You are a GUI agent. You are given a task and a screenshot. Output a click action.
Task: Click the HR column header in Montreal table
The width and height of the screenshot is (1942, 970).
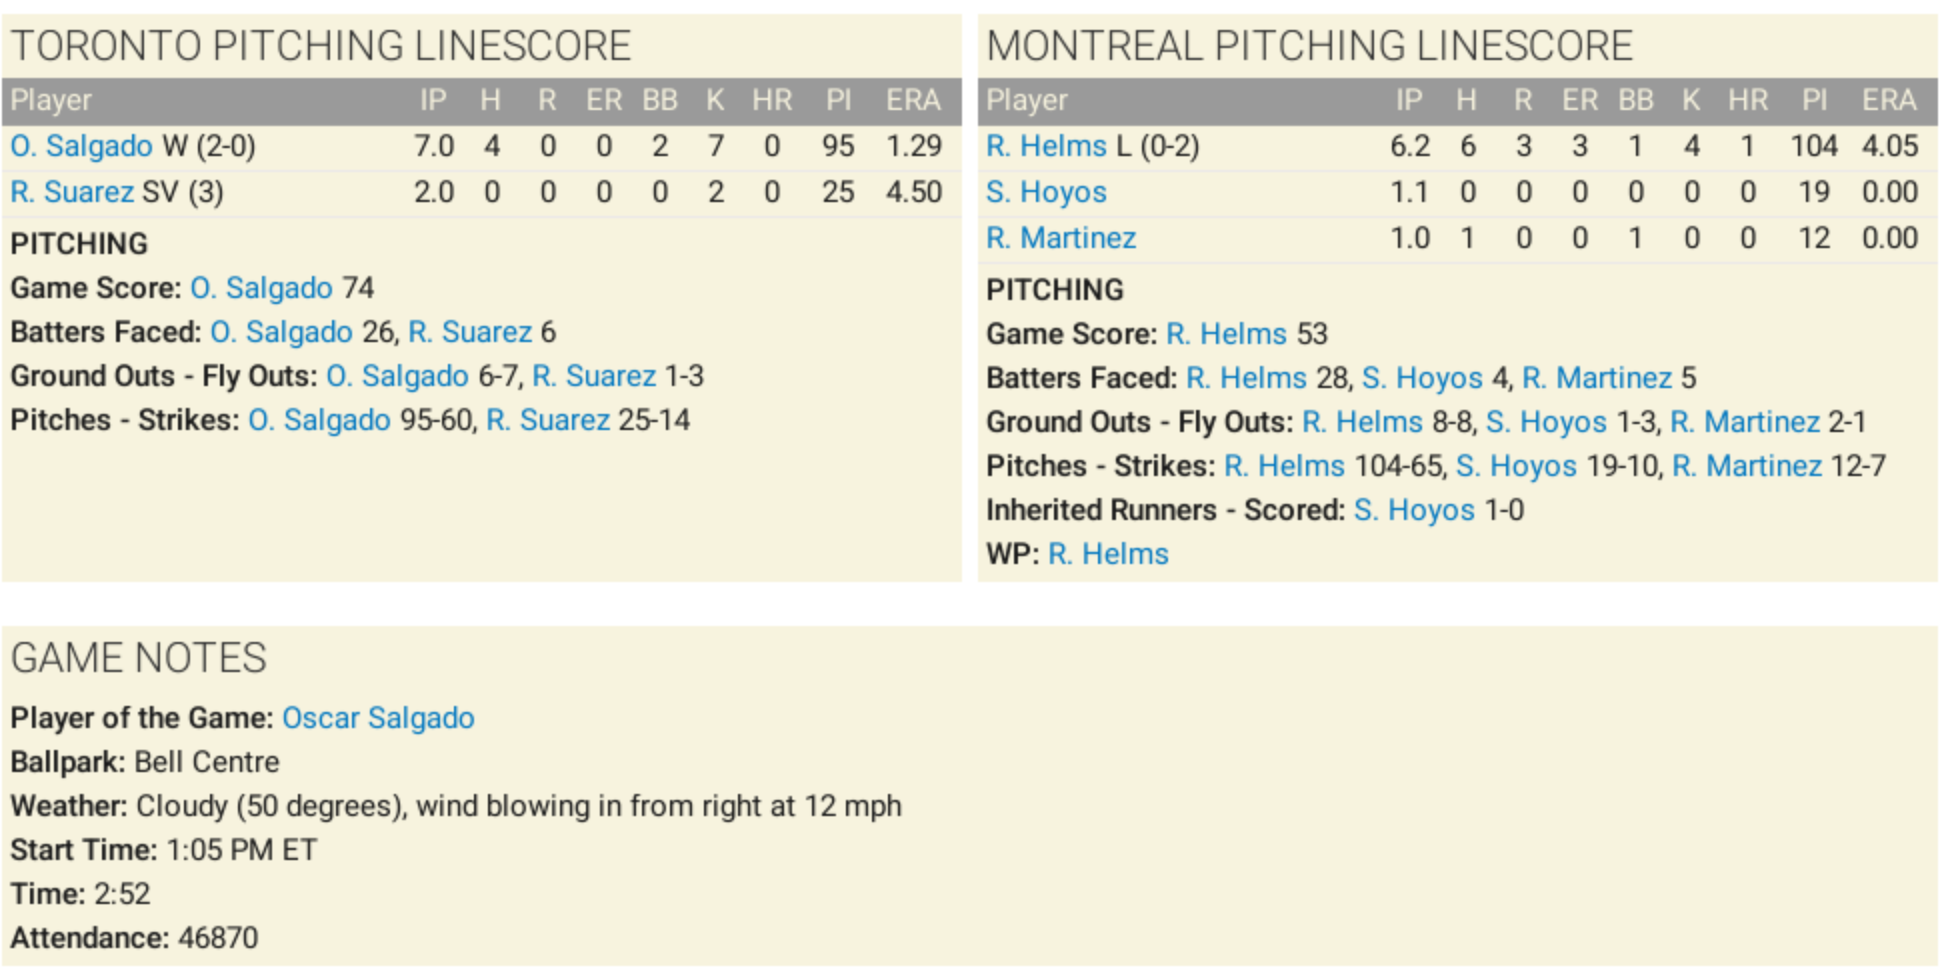(x=1747, y=100)
